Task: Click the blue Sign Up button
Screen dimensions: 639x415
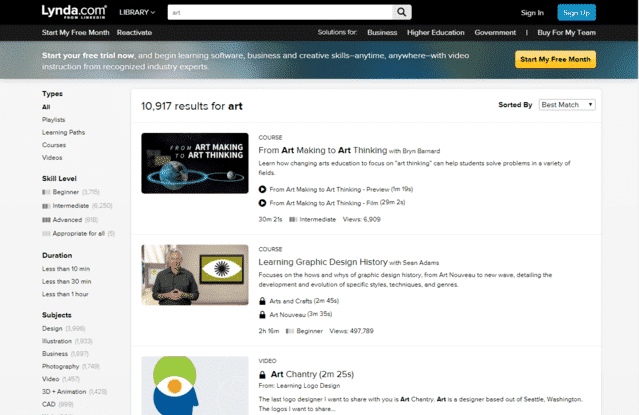Action: pos(576,13)
